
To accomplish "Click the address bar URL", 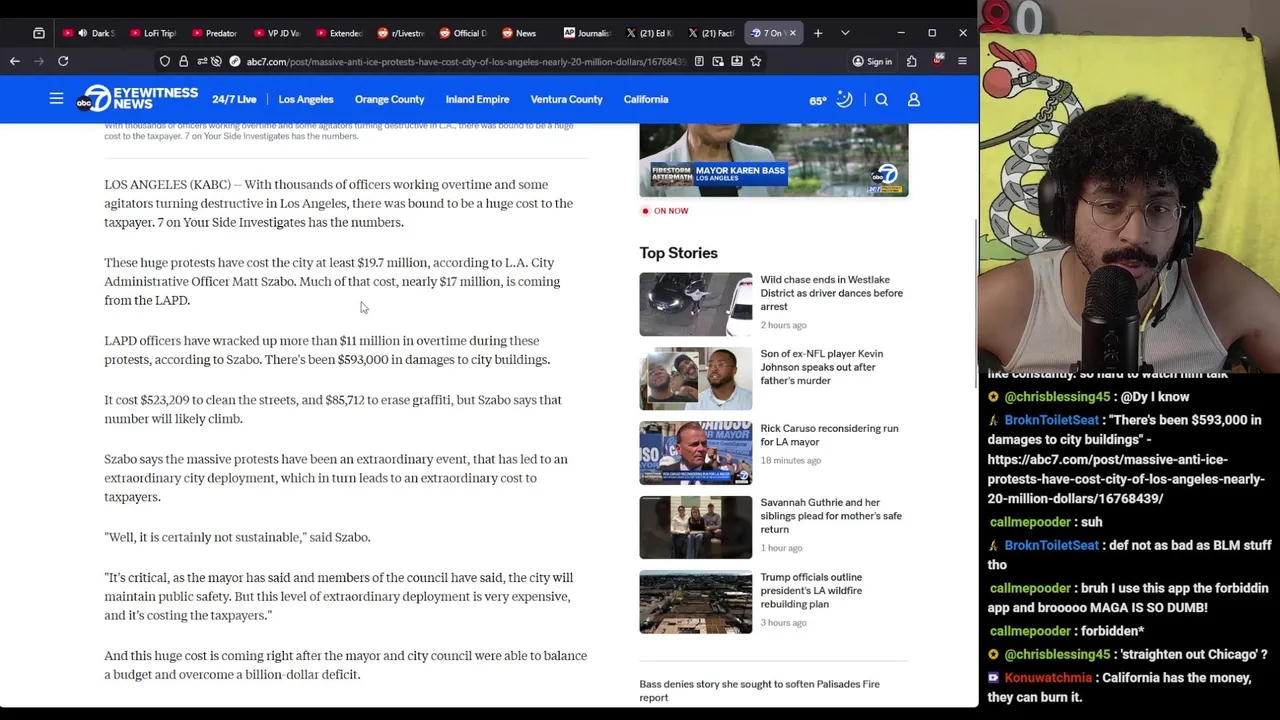I will coord(465,61).
